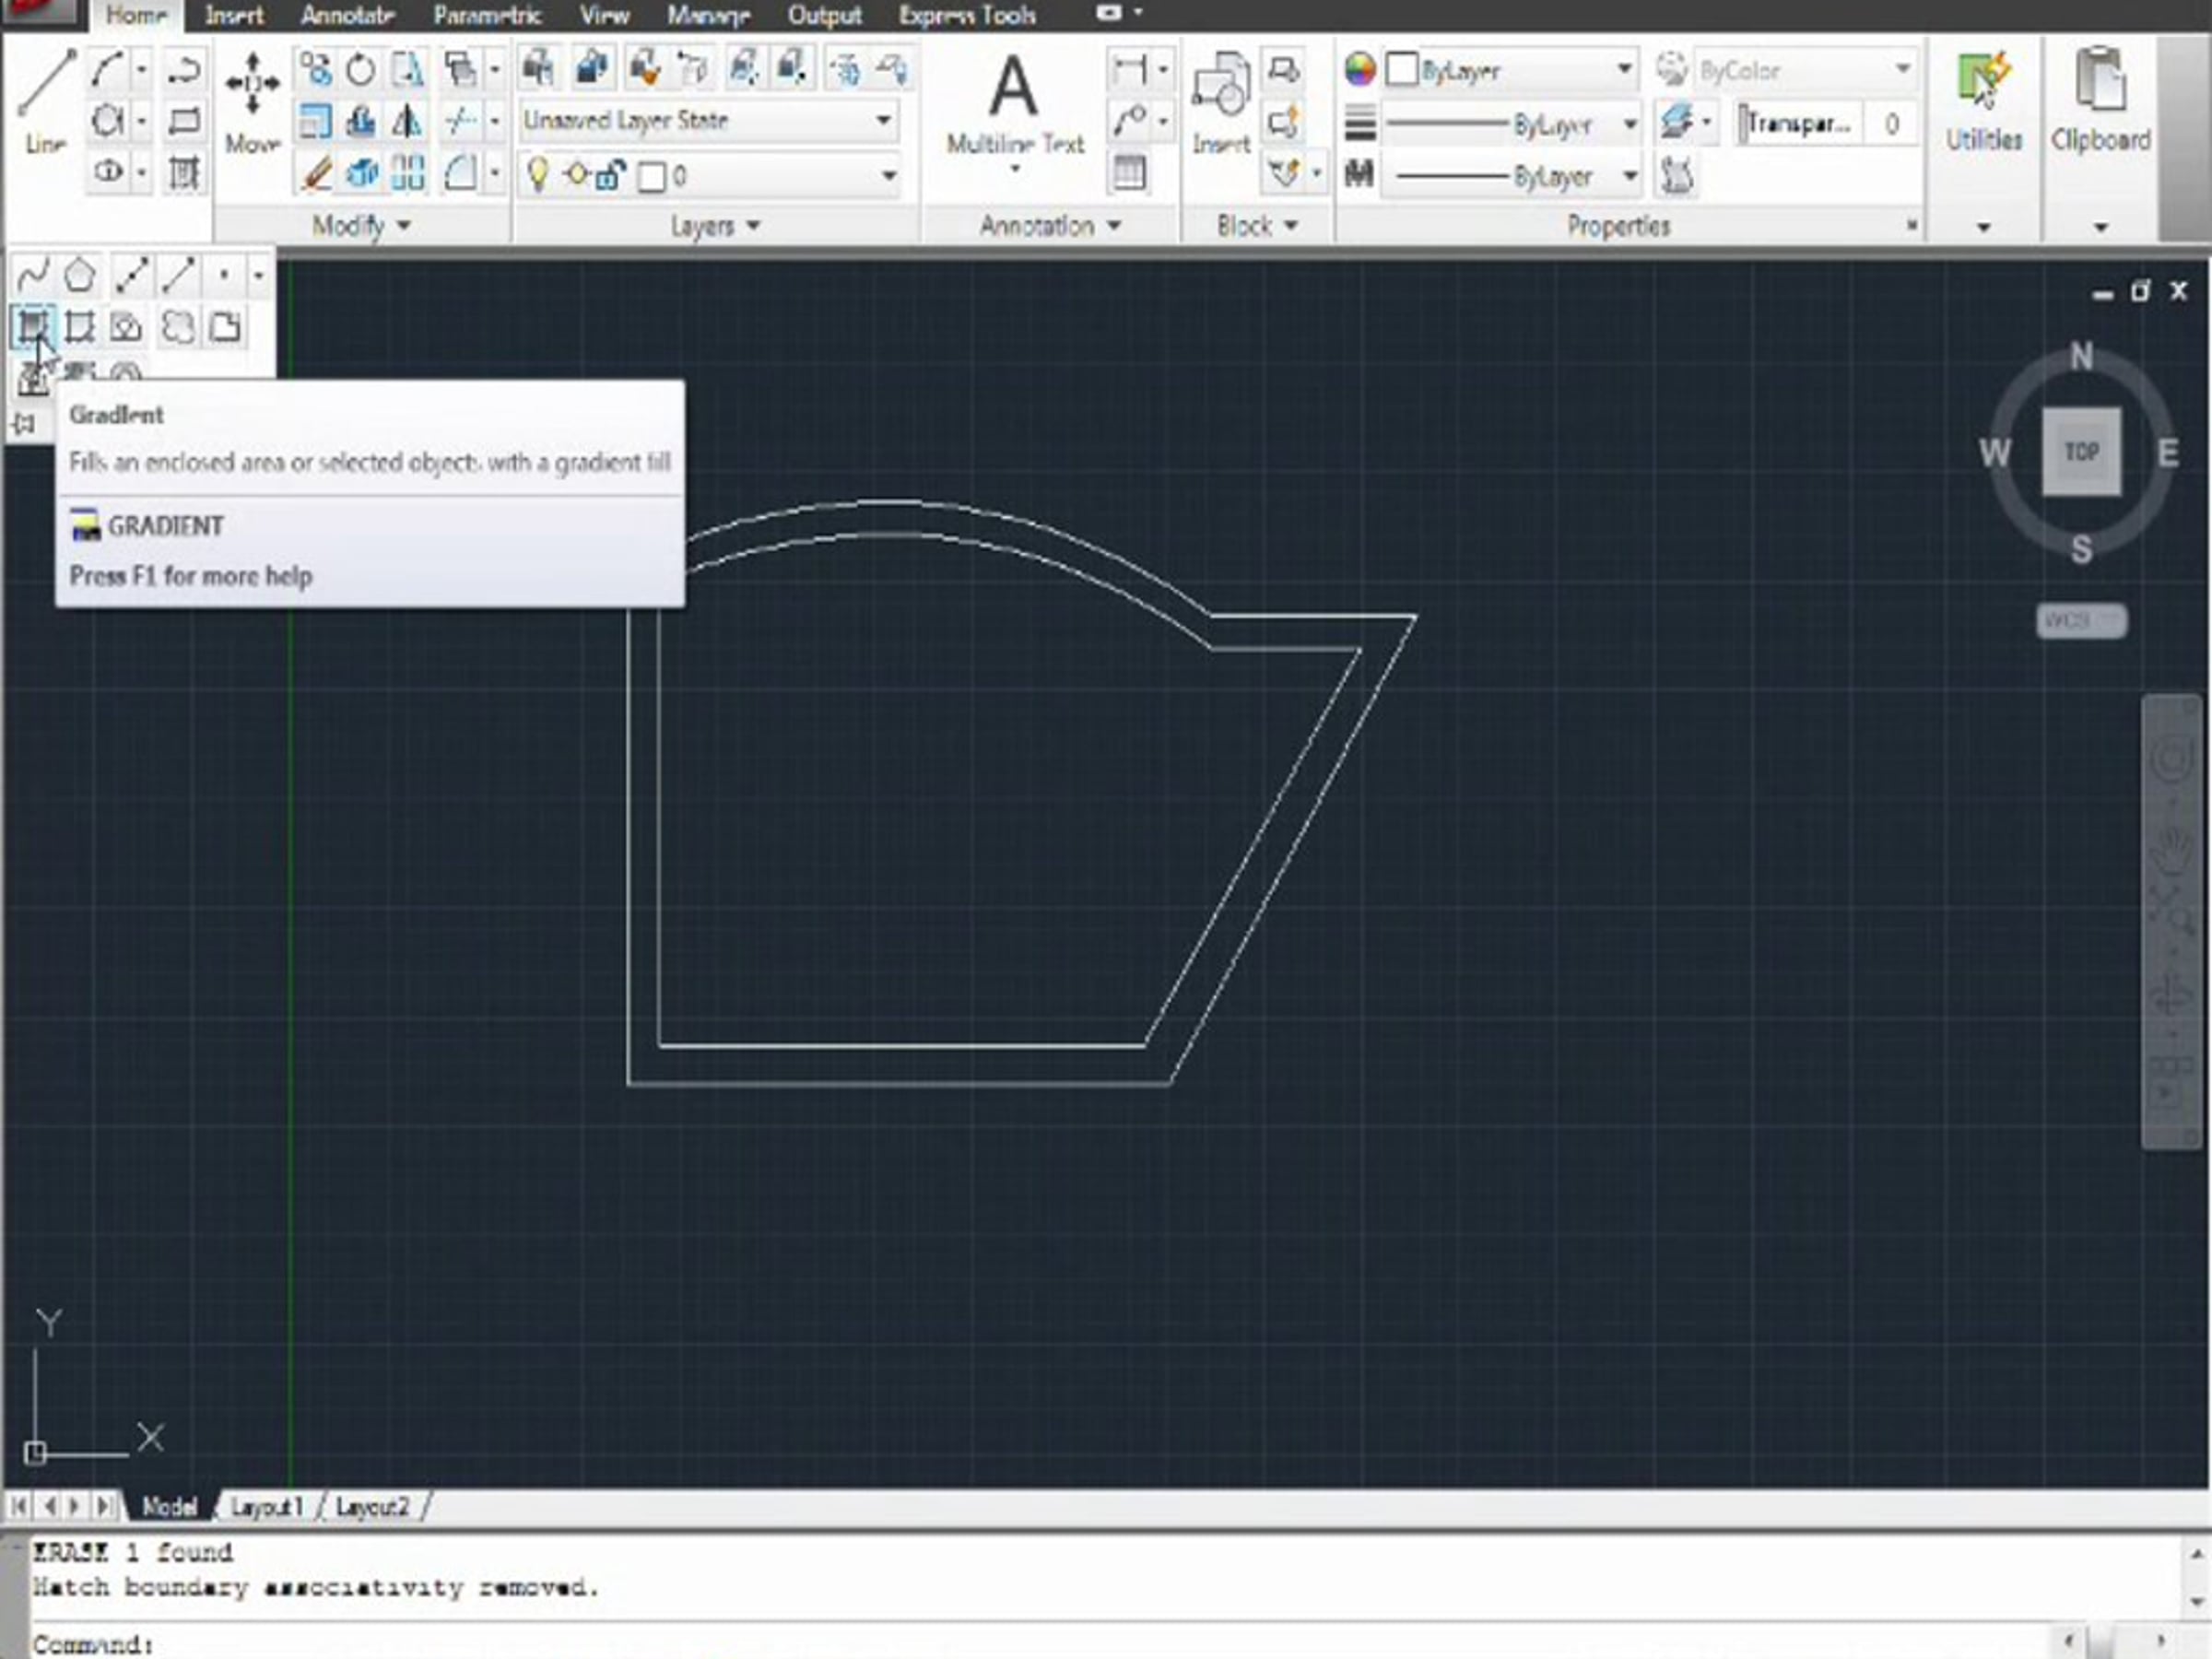2212x1659 pixels.
Task: Toggle layer freeze sun icon
Action: point(576,175)
